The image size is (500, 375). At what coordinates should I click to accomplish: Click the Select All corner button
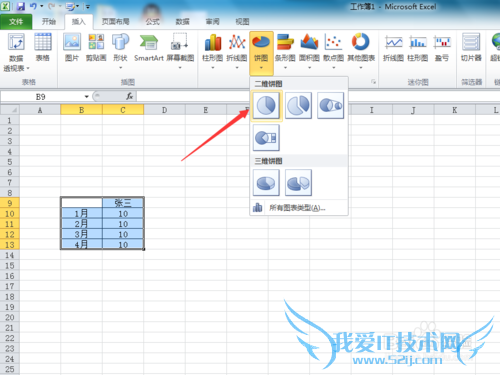coord(10,110)
